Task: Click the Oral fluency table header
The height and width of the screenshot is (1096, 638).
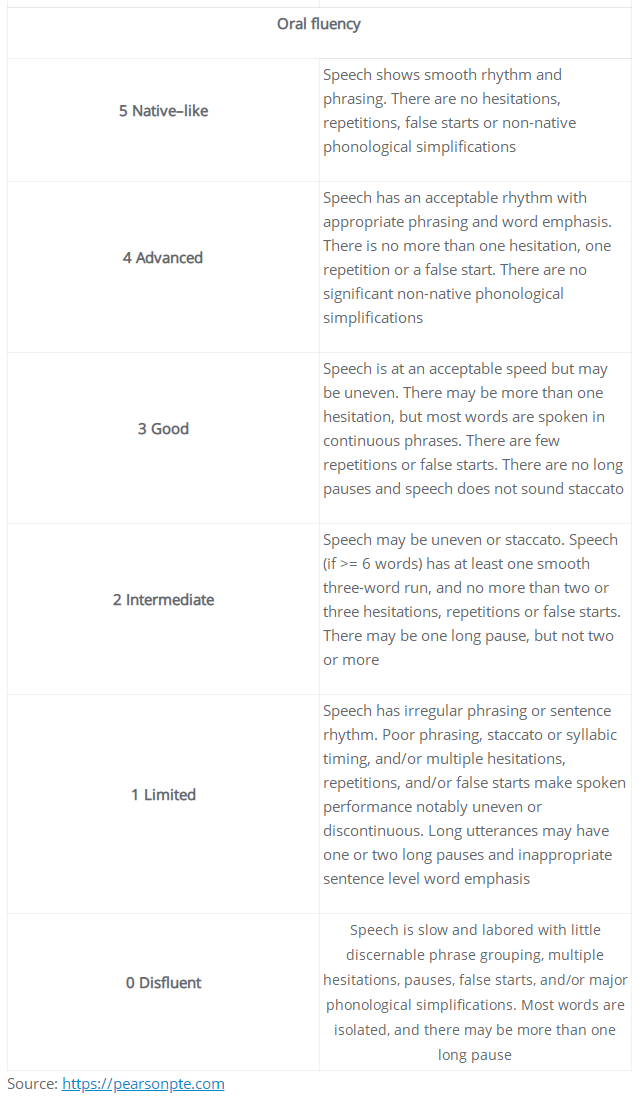Action: click(x=319, y=24)
